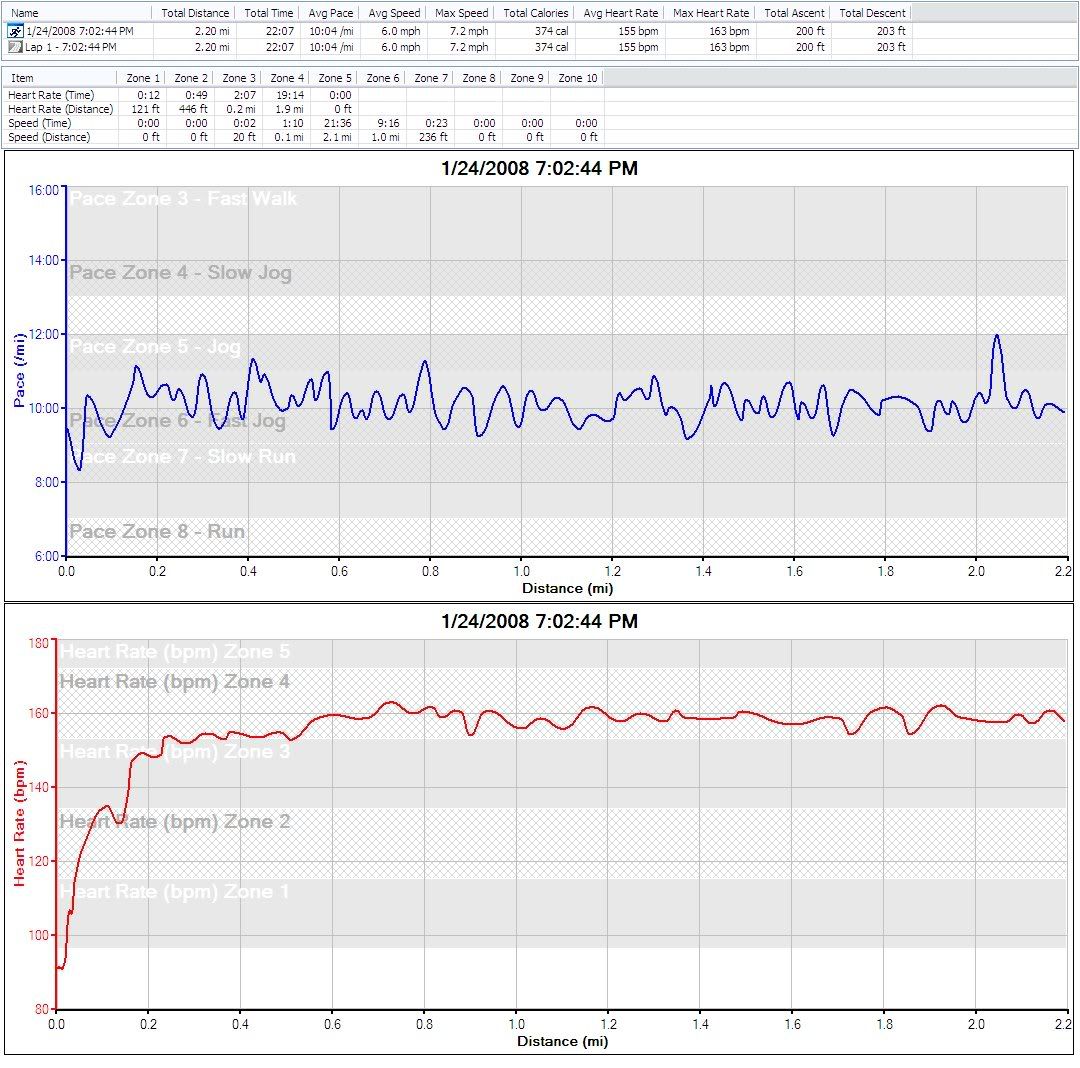This screenshot has width=1080, height=1068.
Task: Select the Max Heart Rate column header
Action: pyautogui.click(x=710, y=13)
